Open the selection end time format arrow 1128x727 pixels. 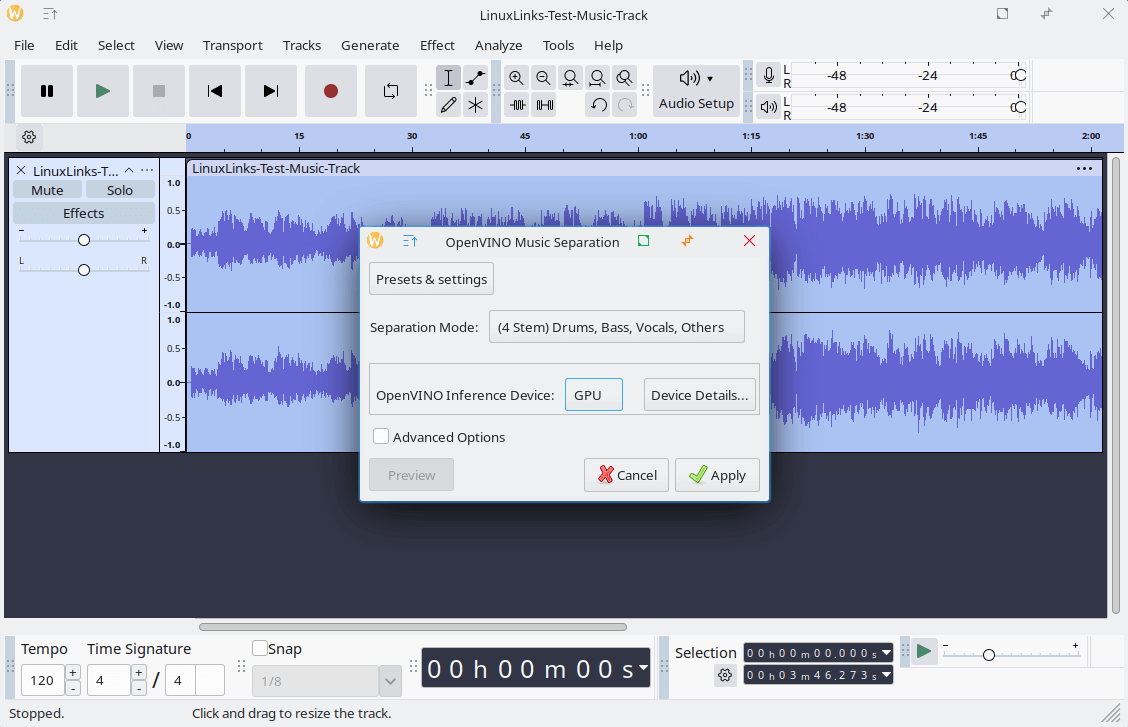coord(886,675)
